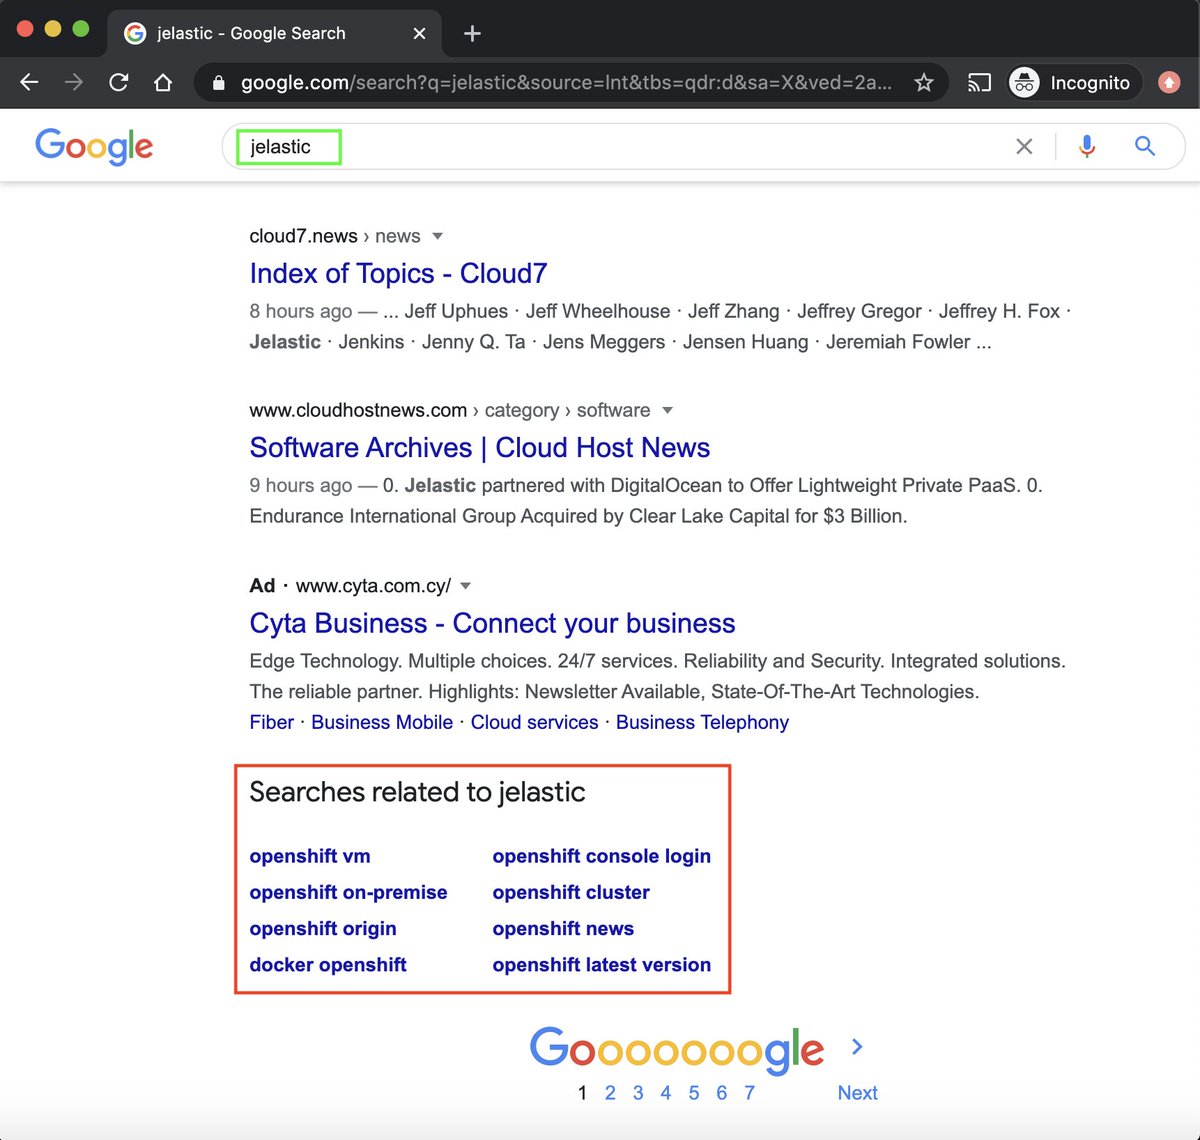The height and width of the screenshot is (1140, 1200).
Task: Open the browser home page
Action: [163, 82]
